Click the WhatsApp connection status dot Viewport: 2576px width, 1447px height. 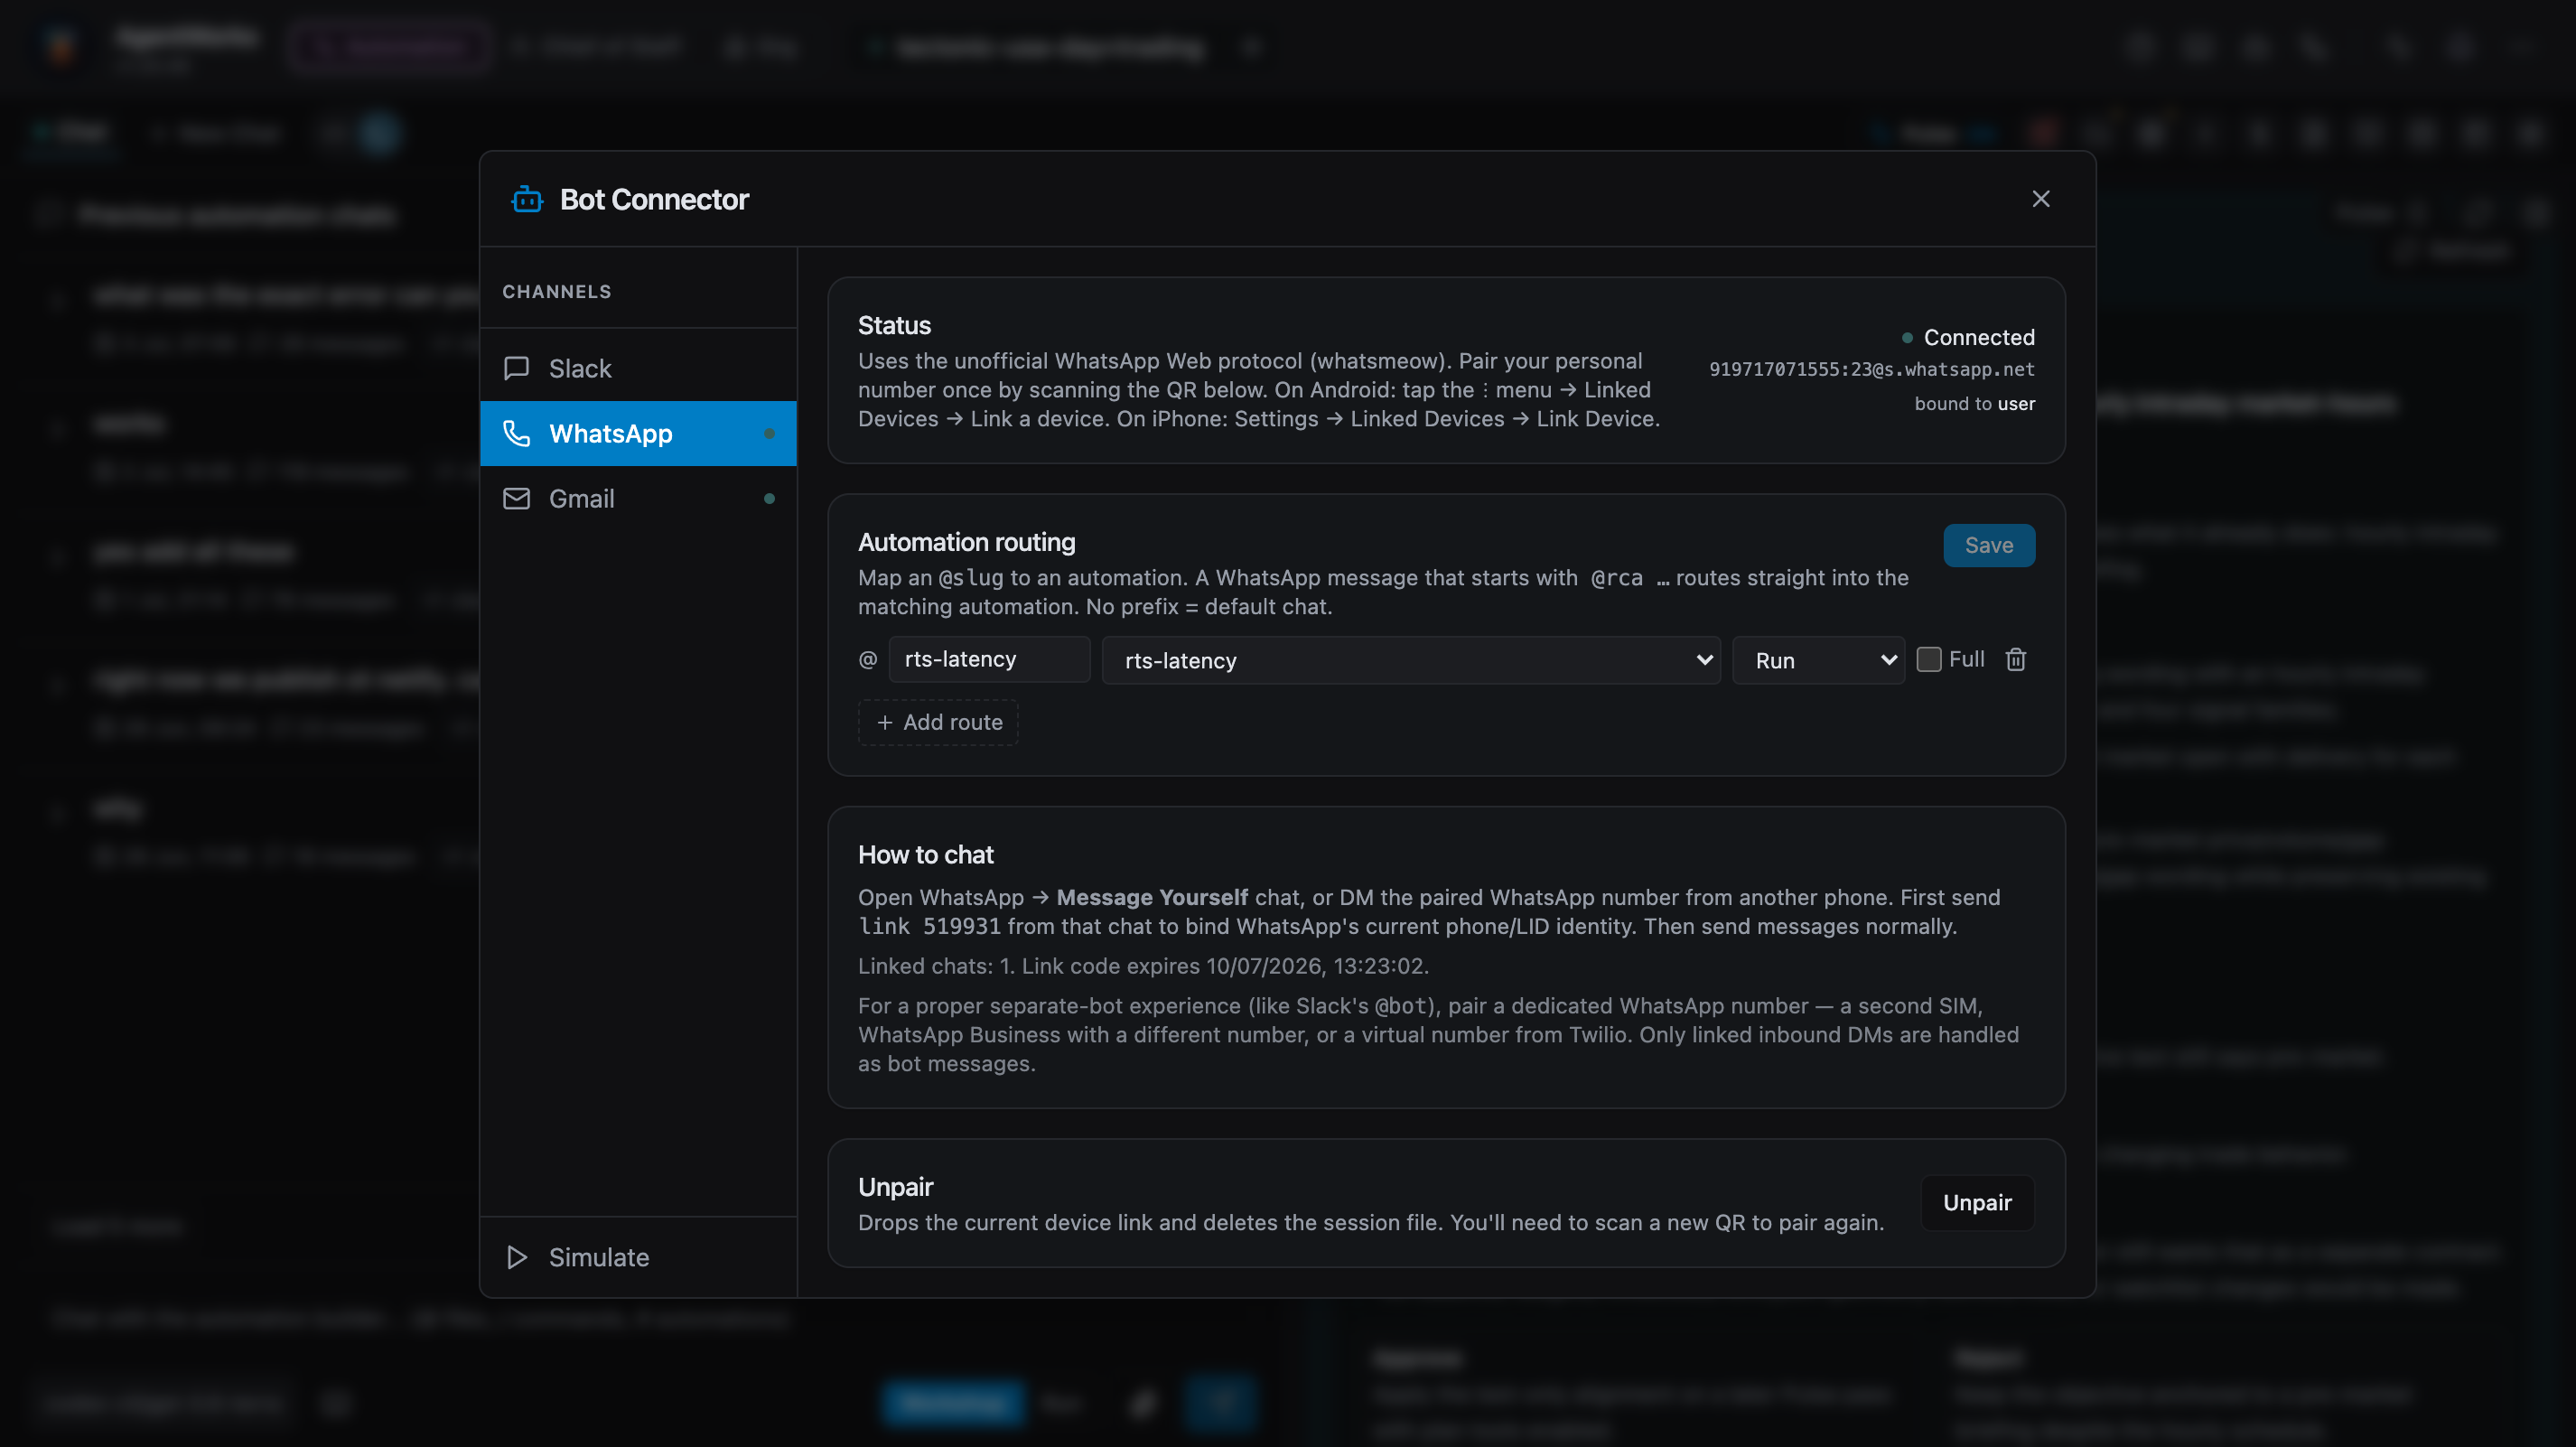pos(769,433)
